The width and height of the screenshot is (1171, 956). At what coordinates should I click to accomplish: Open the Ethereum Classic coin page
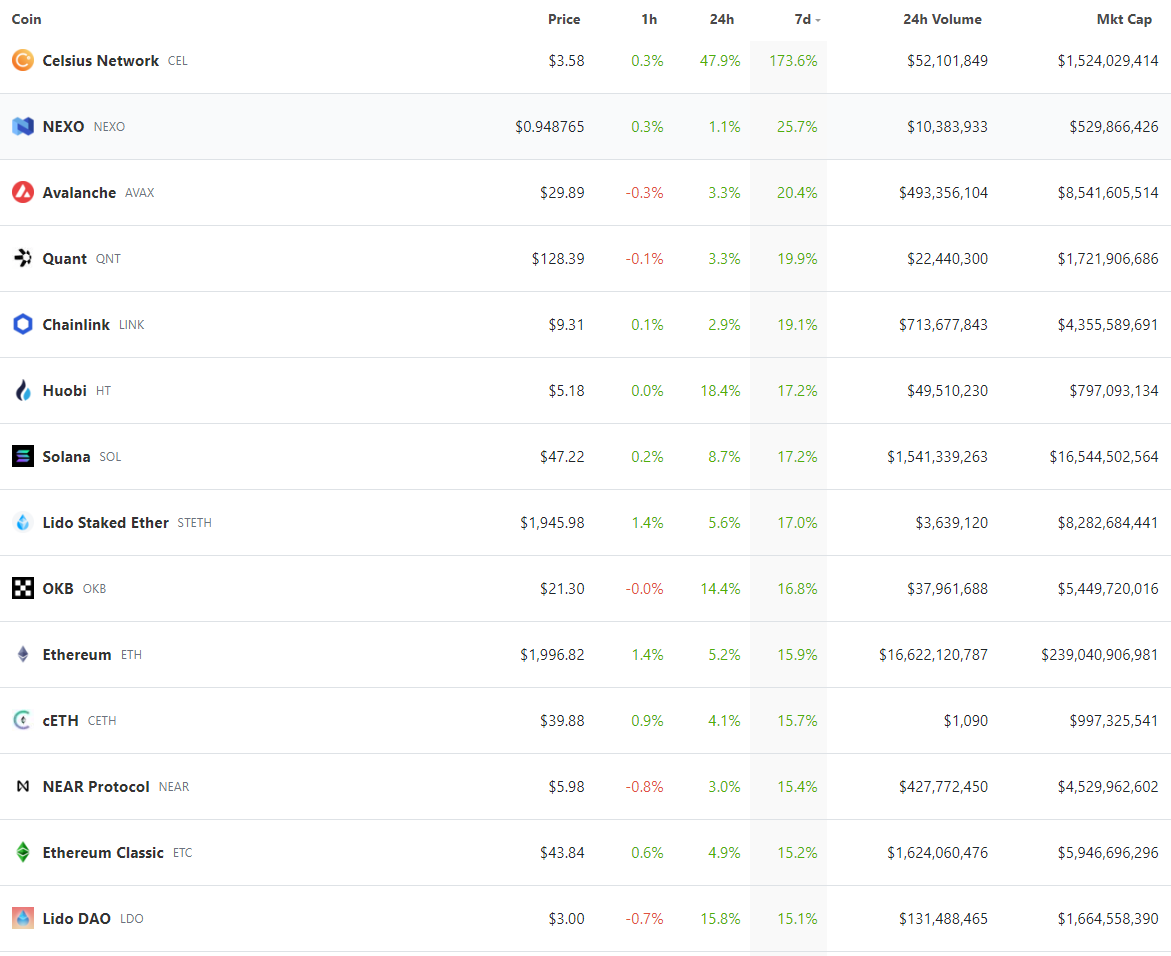[x=103, y=853]
